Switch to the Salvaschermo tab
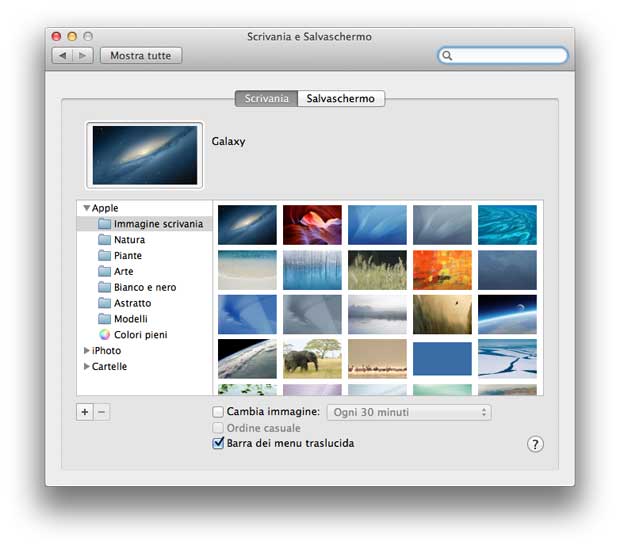Screen dimensions: 620x549 click(x=340, y=99)
